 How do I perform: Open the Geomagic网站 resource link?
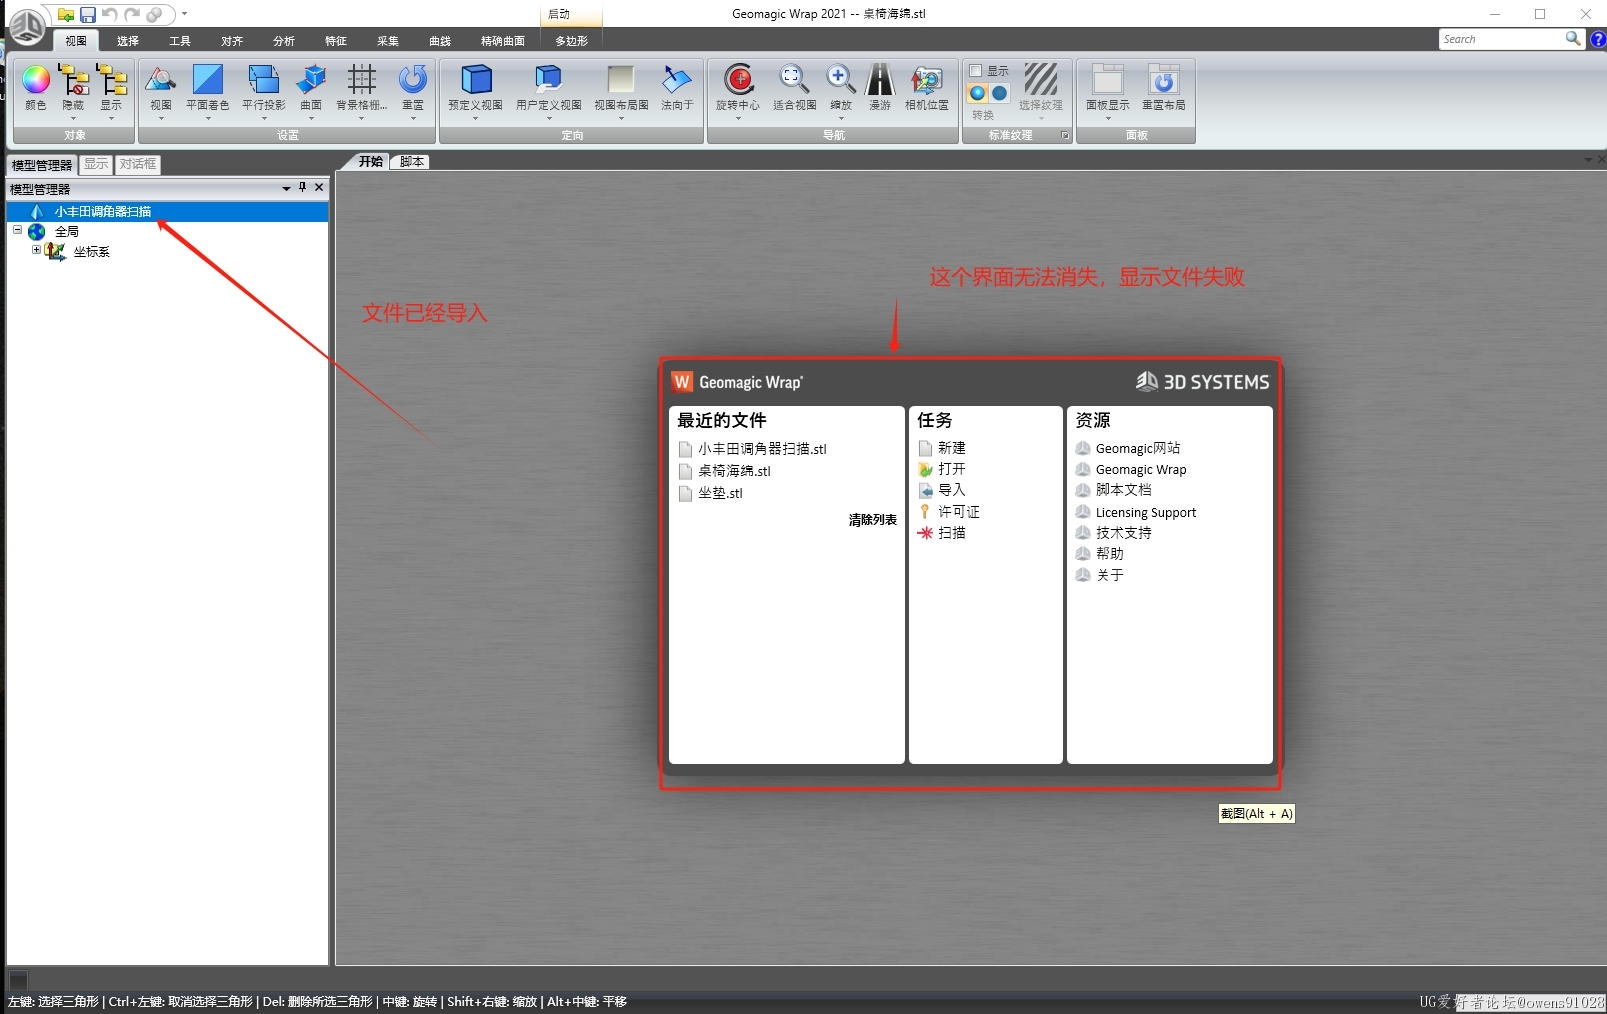point(1138,448)
